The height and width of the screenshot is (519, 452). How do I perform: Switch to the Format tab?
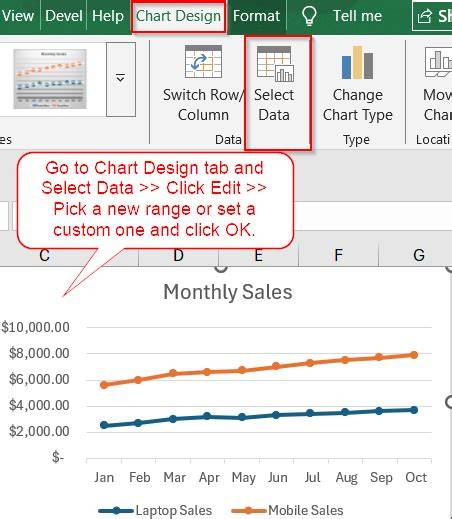pos(256,16)
